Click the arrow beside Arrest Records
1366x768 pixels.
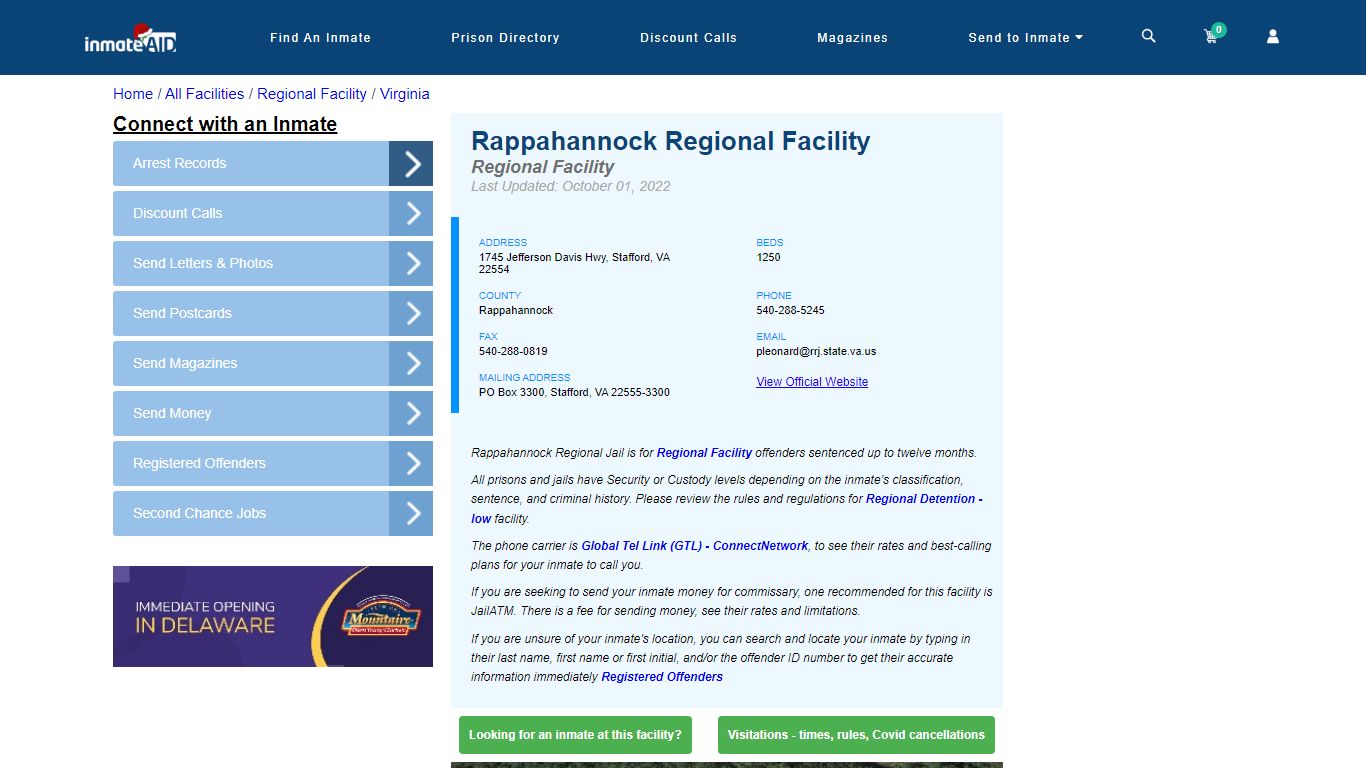point(411,163)
